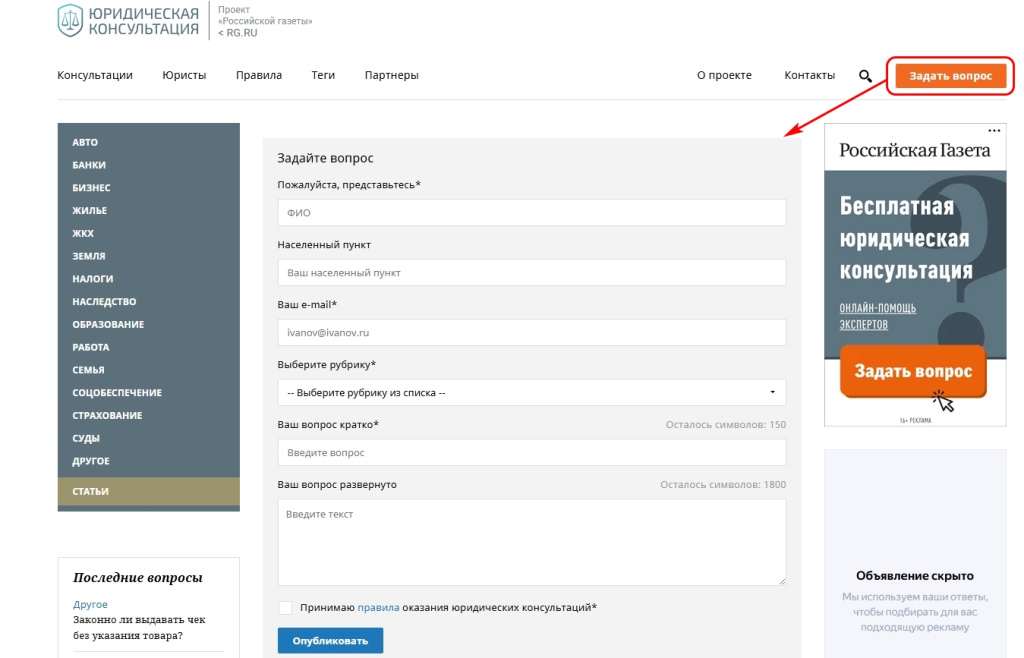This screenshot has height=658, width=1024.
Task: Select ОБРАЗОВАНИЕ category
Action: [108, 324]
